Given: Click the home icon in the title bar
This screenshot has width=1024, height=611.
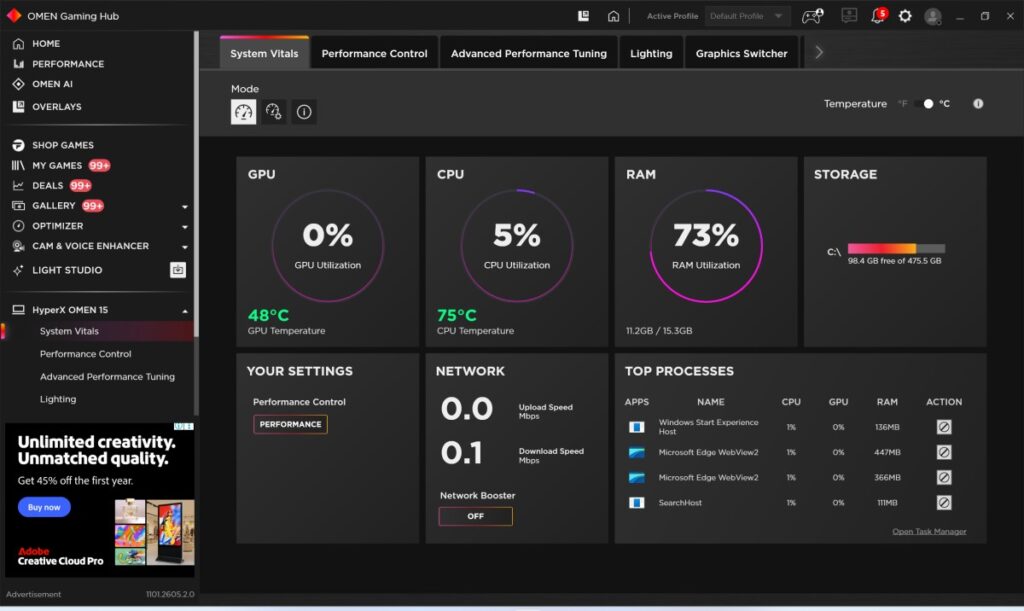Looking at the screenshot, I should tap(613, 16).
